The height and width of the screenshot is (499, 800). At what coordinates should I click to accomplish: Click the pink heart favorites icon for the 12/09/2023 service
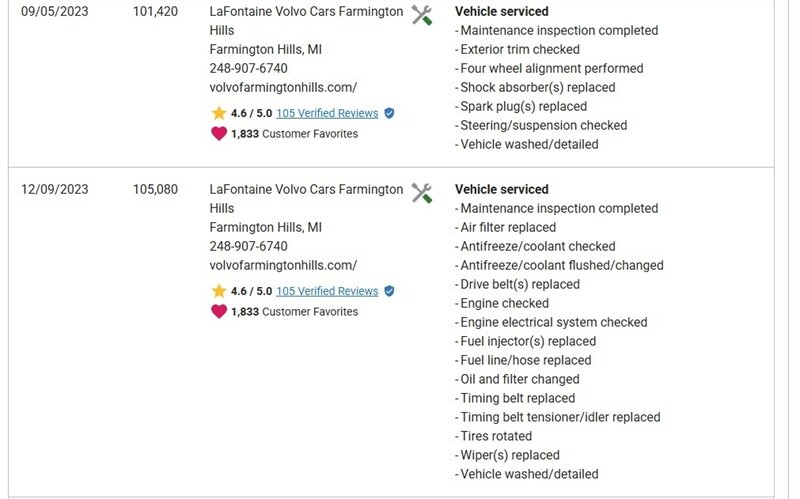point(219,311)
